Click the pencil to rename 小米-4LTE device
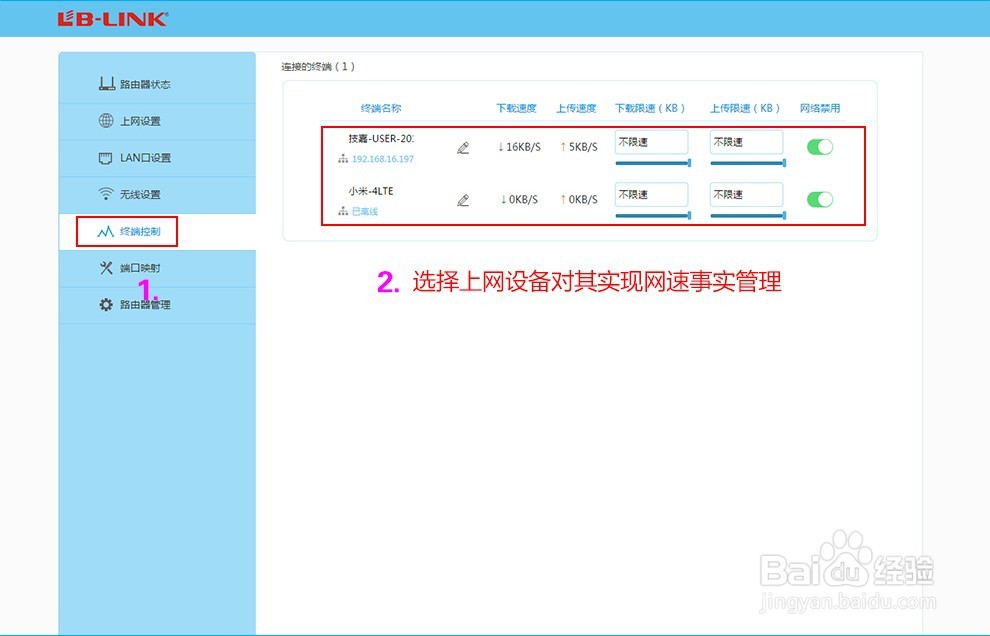This screenshot has width=990, height=636. coord(462,199)
